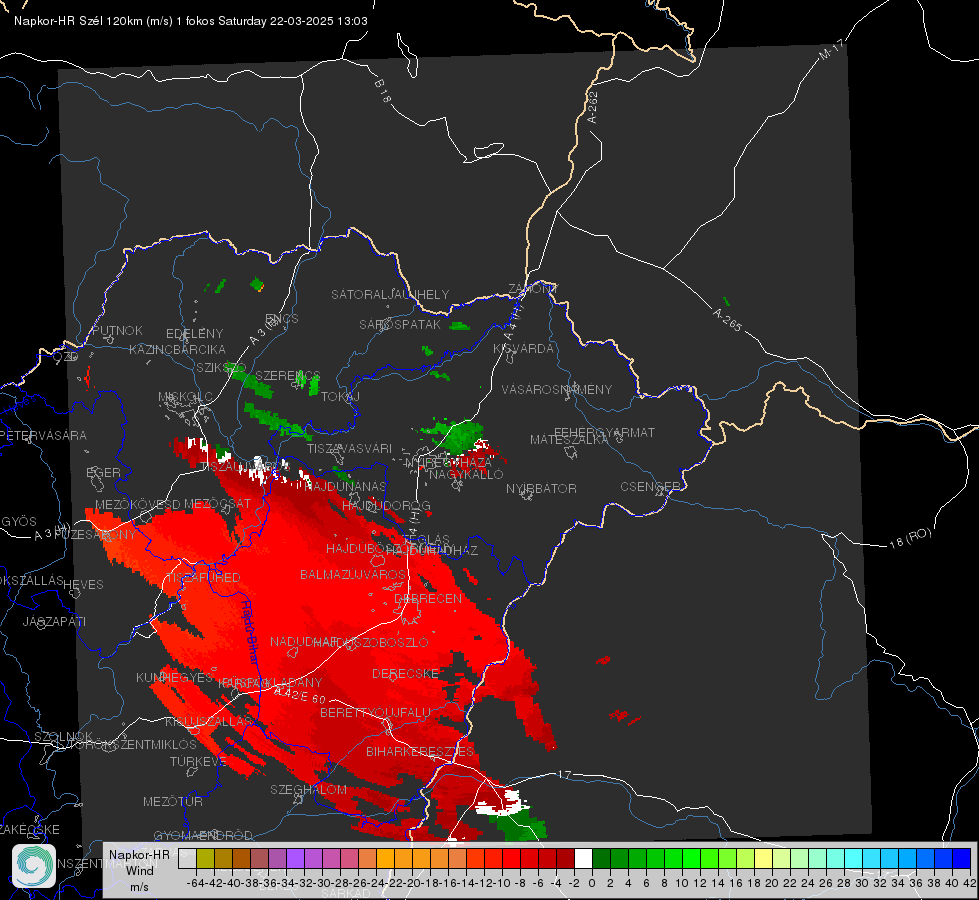Click the CSENGER city label

[650, 487]
